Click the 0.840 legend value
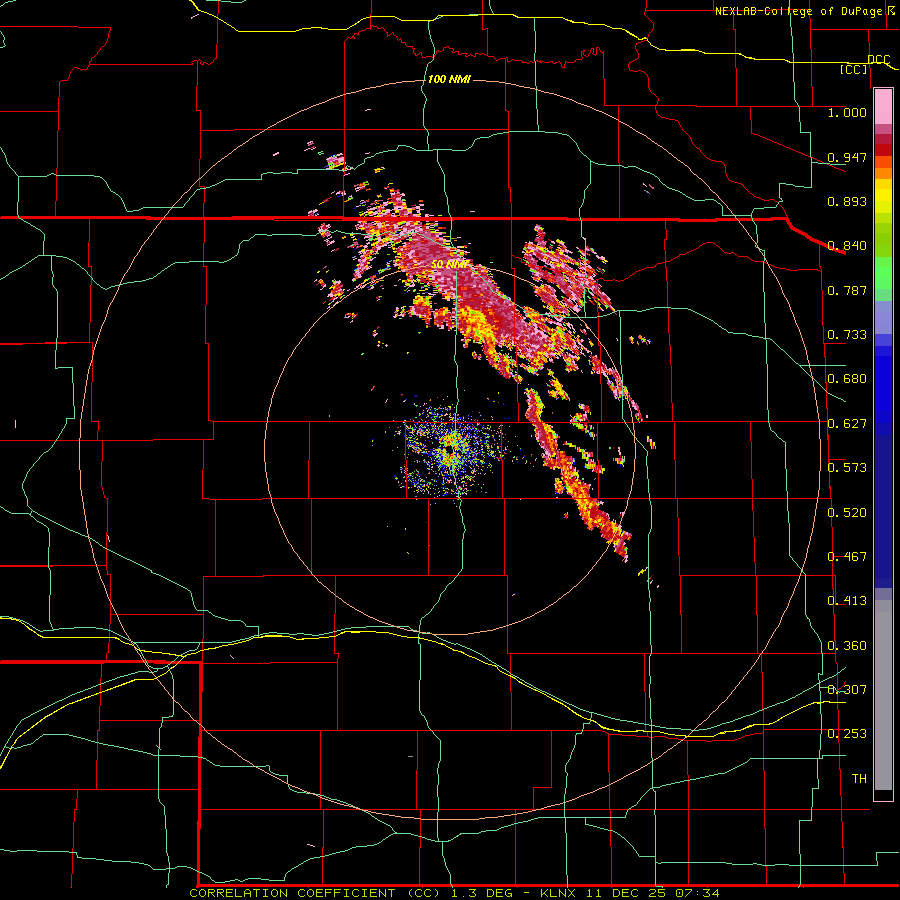900x900 pixels. point(847,245)
